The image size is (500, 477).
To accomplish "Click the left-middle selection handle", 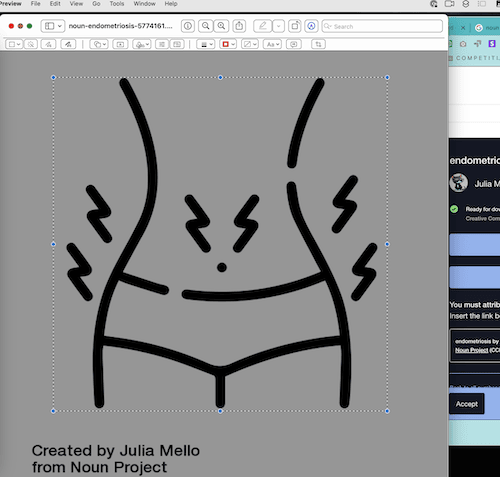I will pos(53,244).
